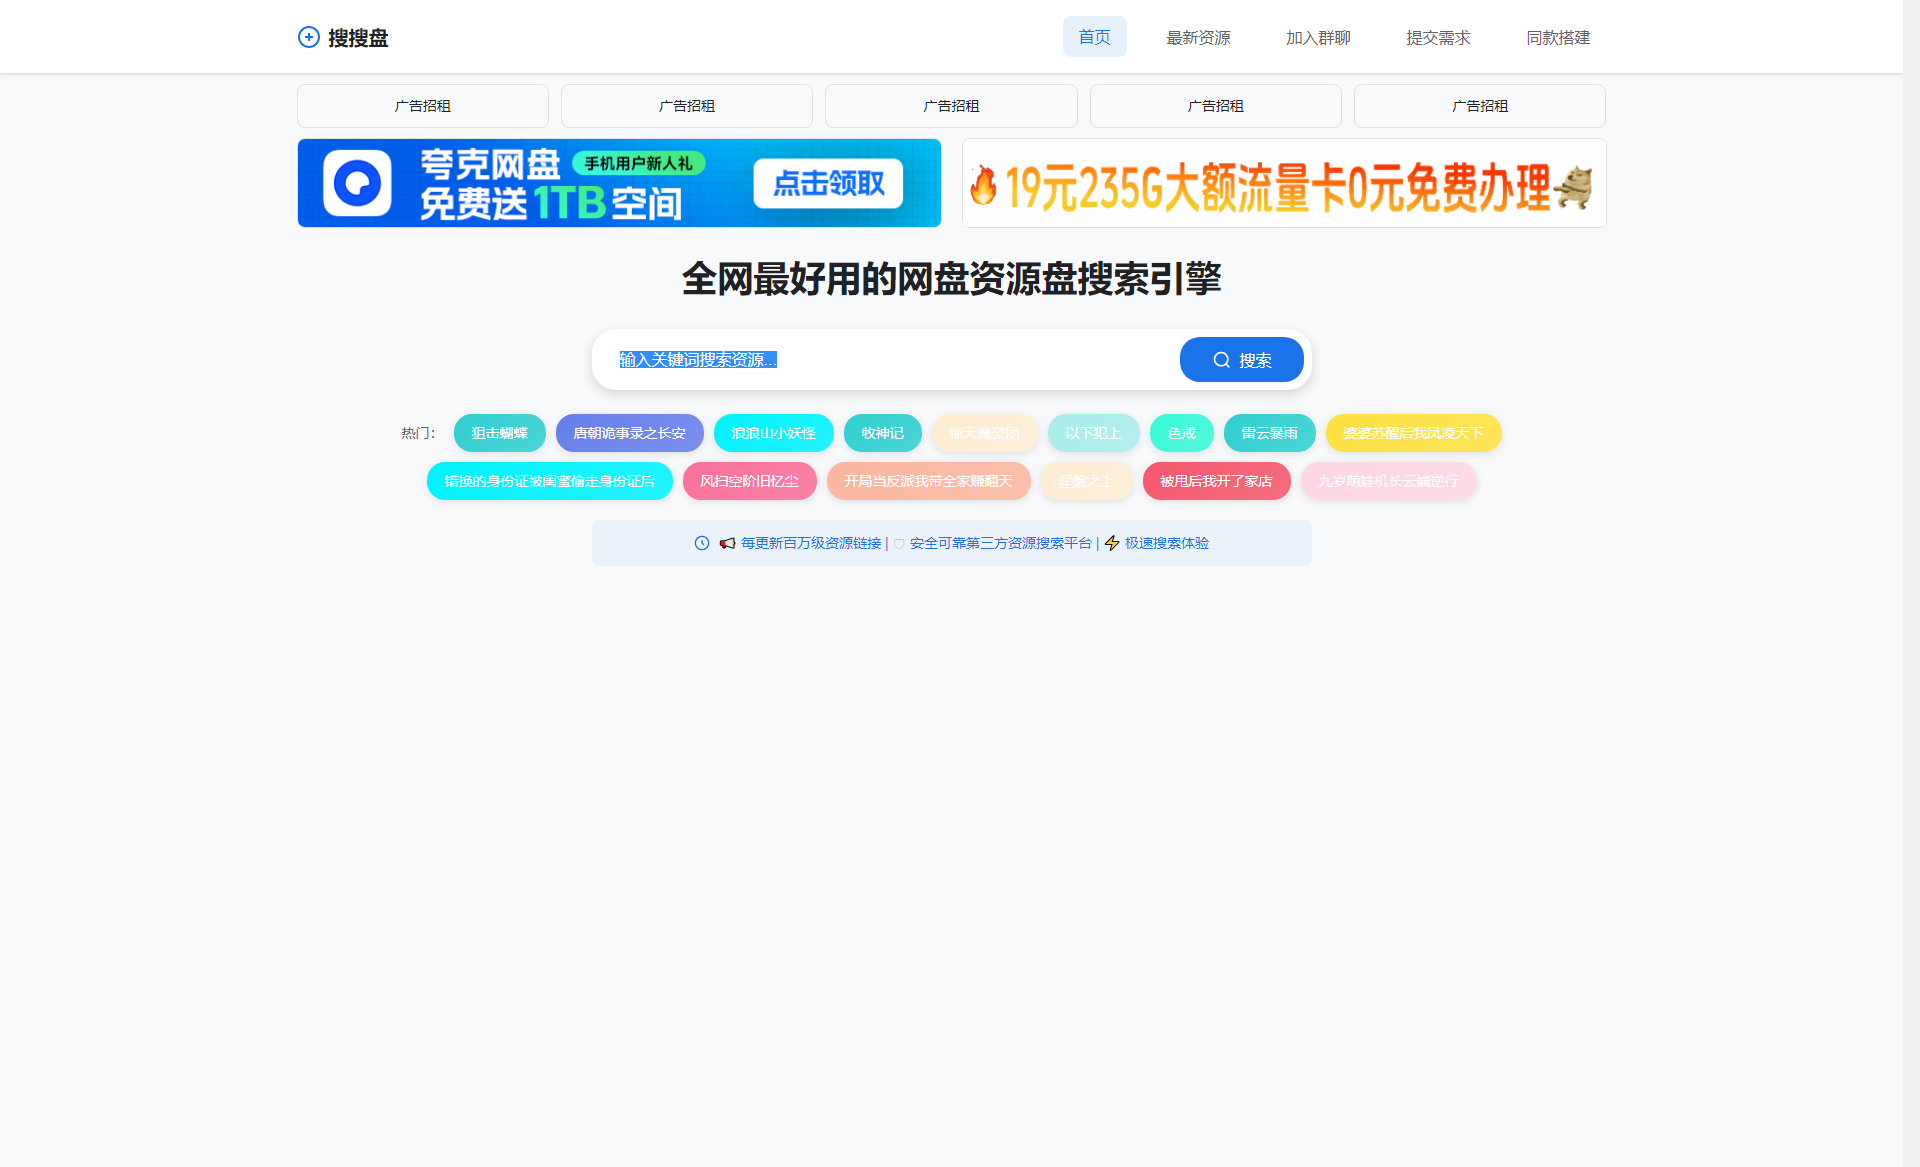The height and width of the screenshot is (1167, 1920).
Task: Click the megaphone icon before 每更新百万级资源链接
Action: pyautogui.click(x=726, y=543)
